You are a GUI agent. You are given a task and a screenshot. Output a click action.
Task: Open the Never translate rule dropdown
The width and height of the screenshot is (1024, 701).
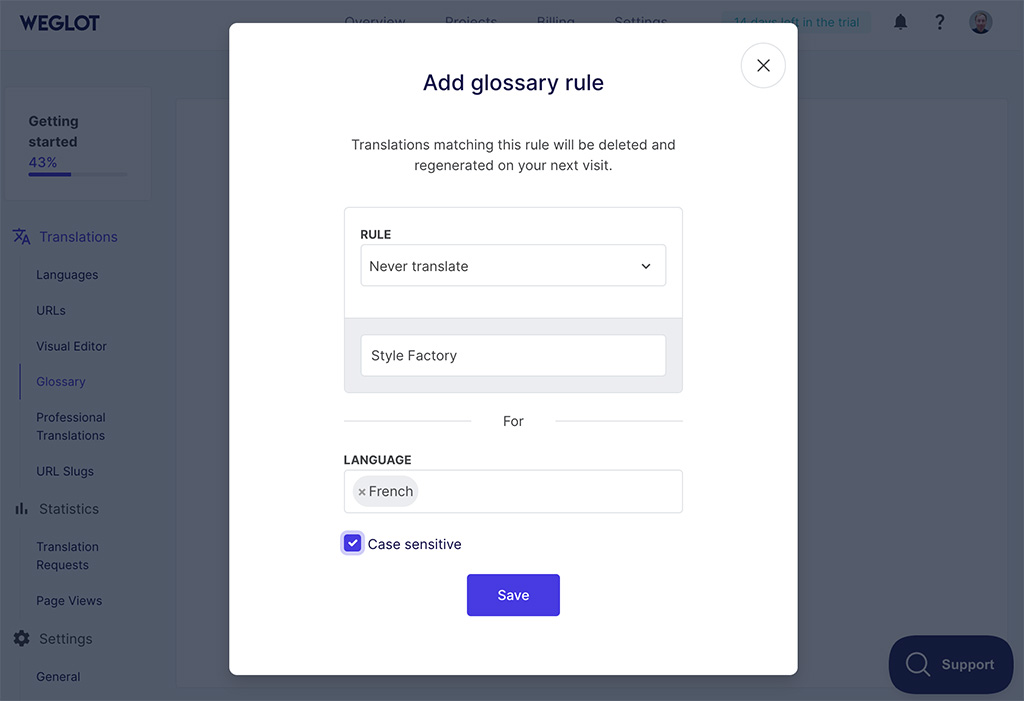tap(513, 266)
